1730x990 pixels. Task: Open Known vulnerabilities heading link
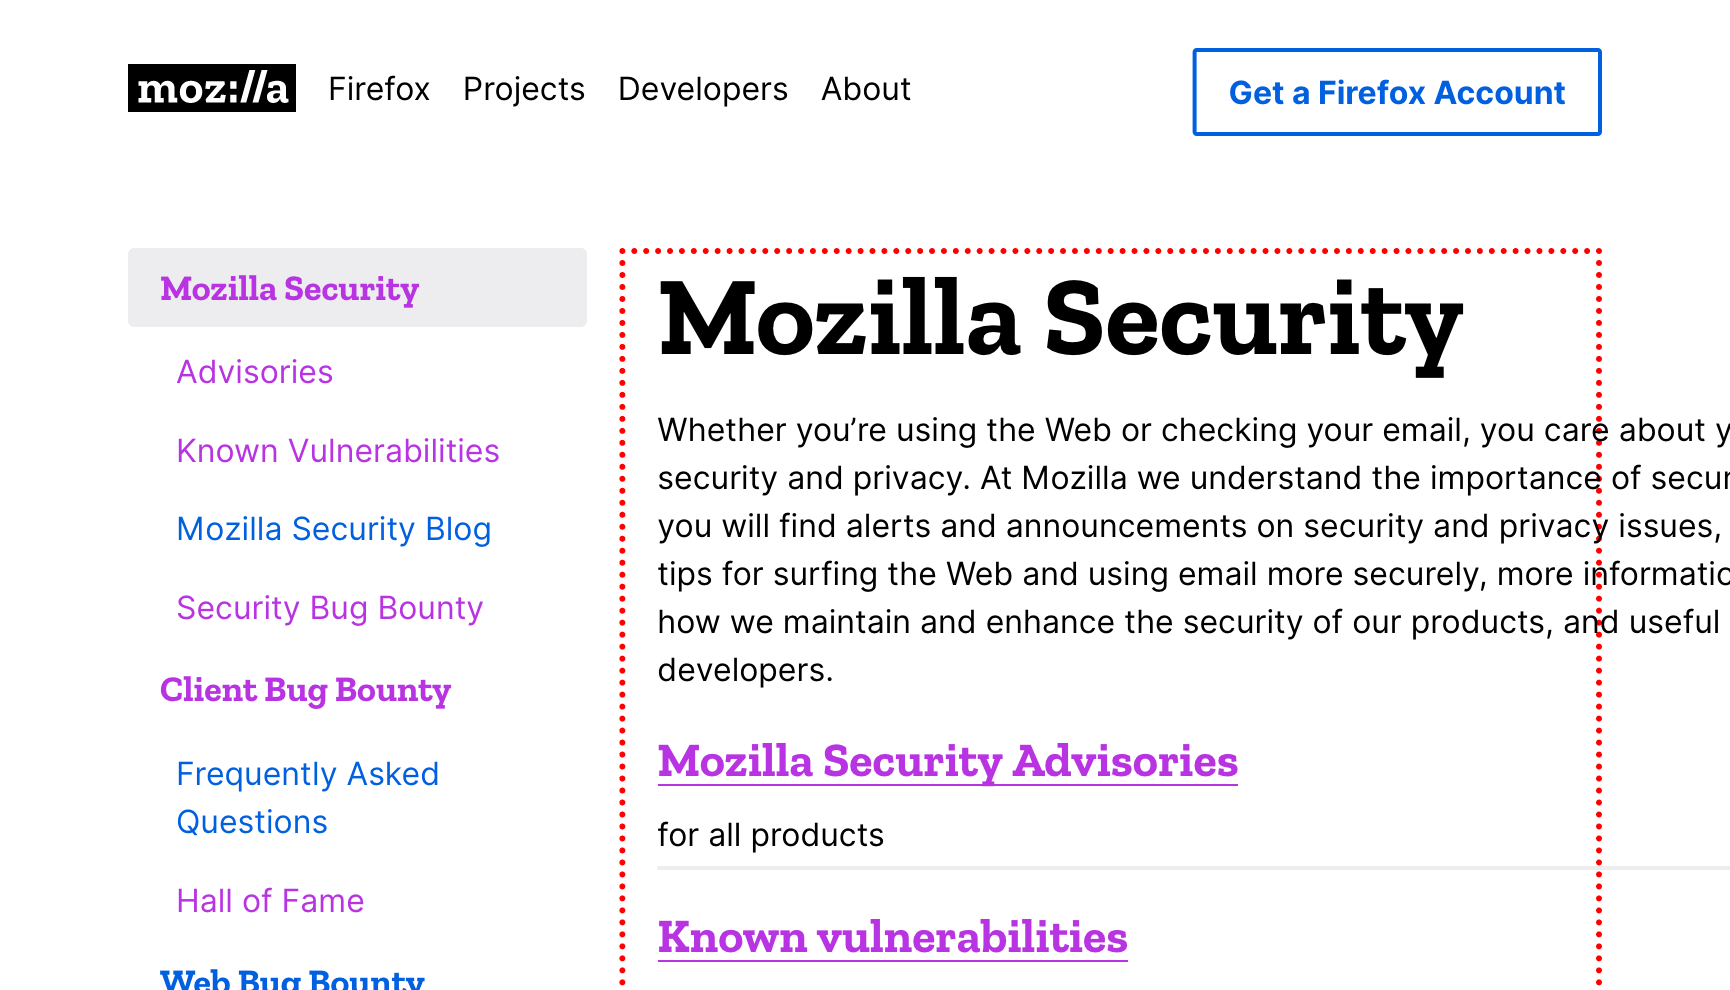(892, 938)
